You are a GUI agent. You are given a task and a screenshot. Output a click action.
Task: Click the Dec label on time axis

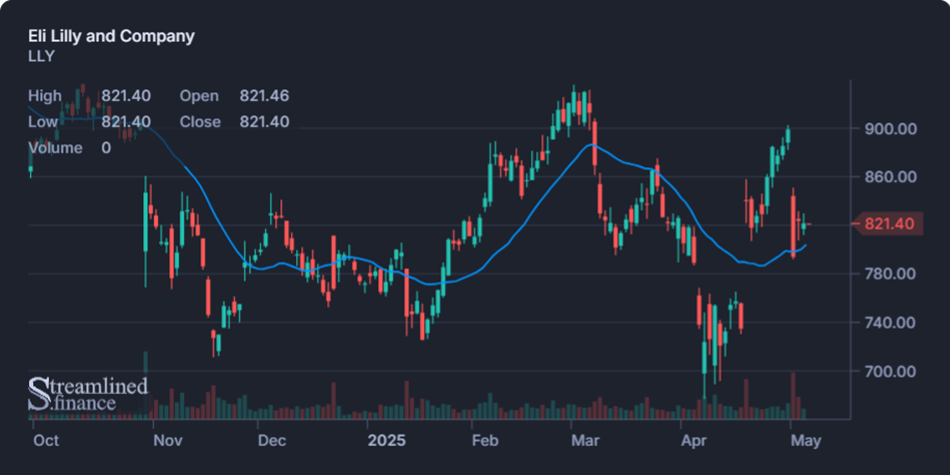point(271,440)
